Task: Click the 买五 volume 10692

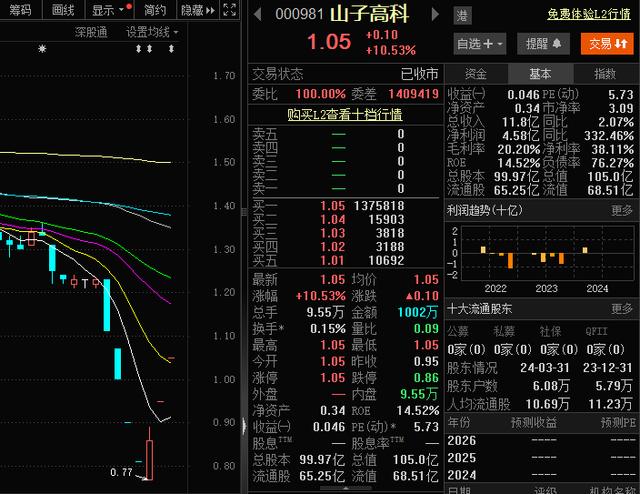Action: coord(386,260)
